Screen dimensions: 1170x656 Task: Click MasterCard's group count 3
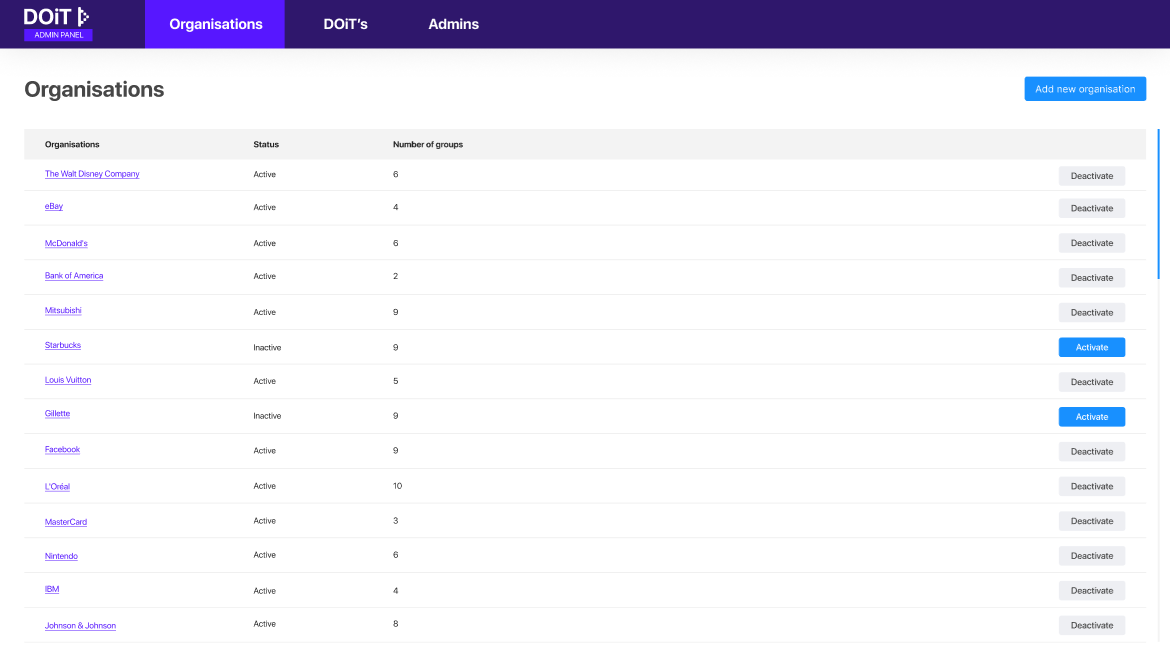395,520
